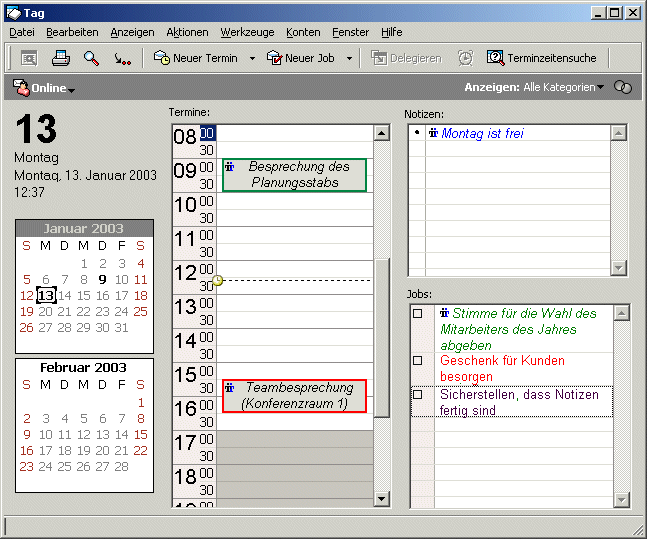This screenshot has height=539, width=647.
Task: Select job Sicherstellen, dass Notizen fertig sind
Action: pos(519,402)
